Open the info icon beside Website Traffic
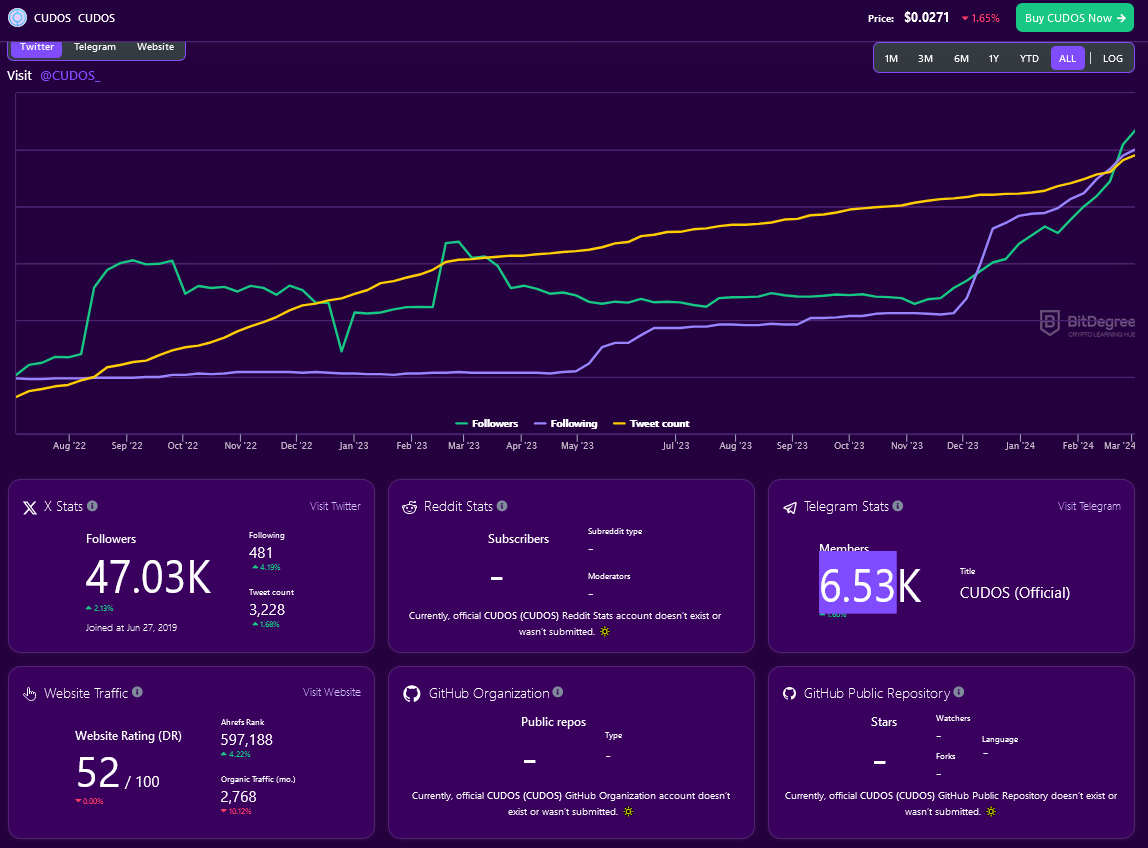The image size is (1148, 848). 137,692
